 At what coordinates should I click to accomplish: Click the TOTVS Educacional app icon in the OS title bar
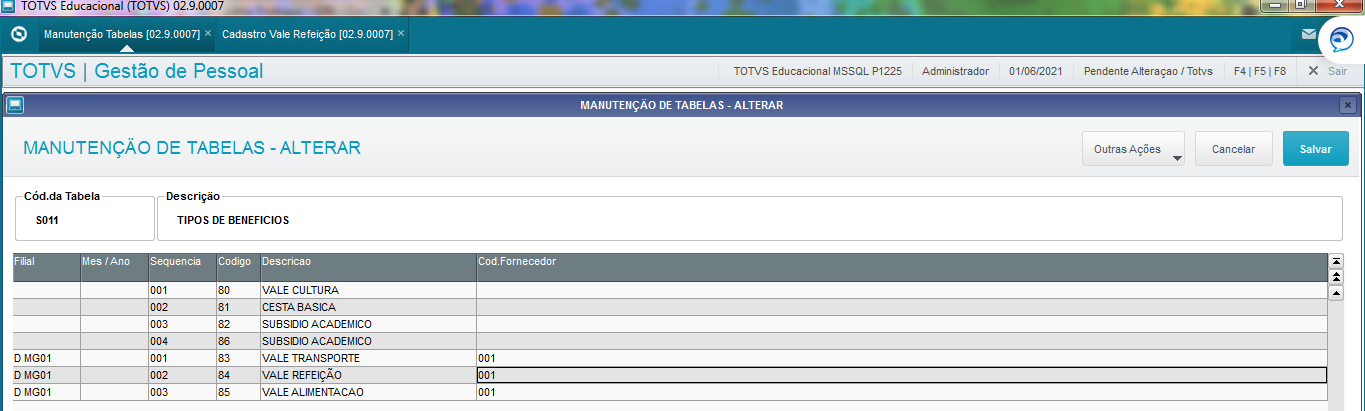(x=8, y=6)
